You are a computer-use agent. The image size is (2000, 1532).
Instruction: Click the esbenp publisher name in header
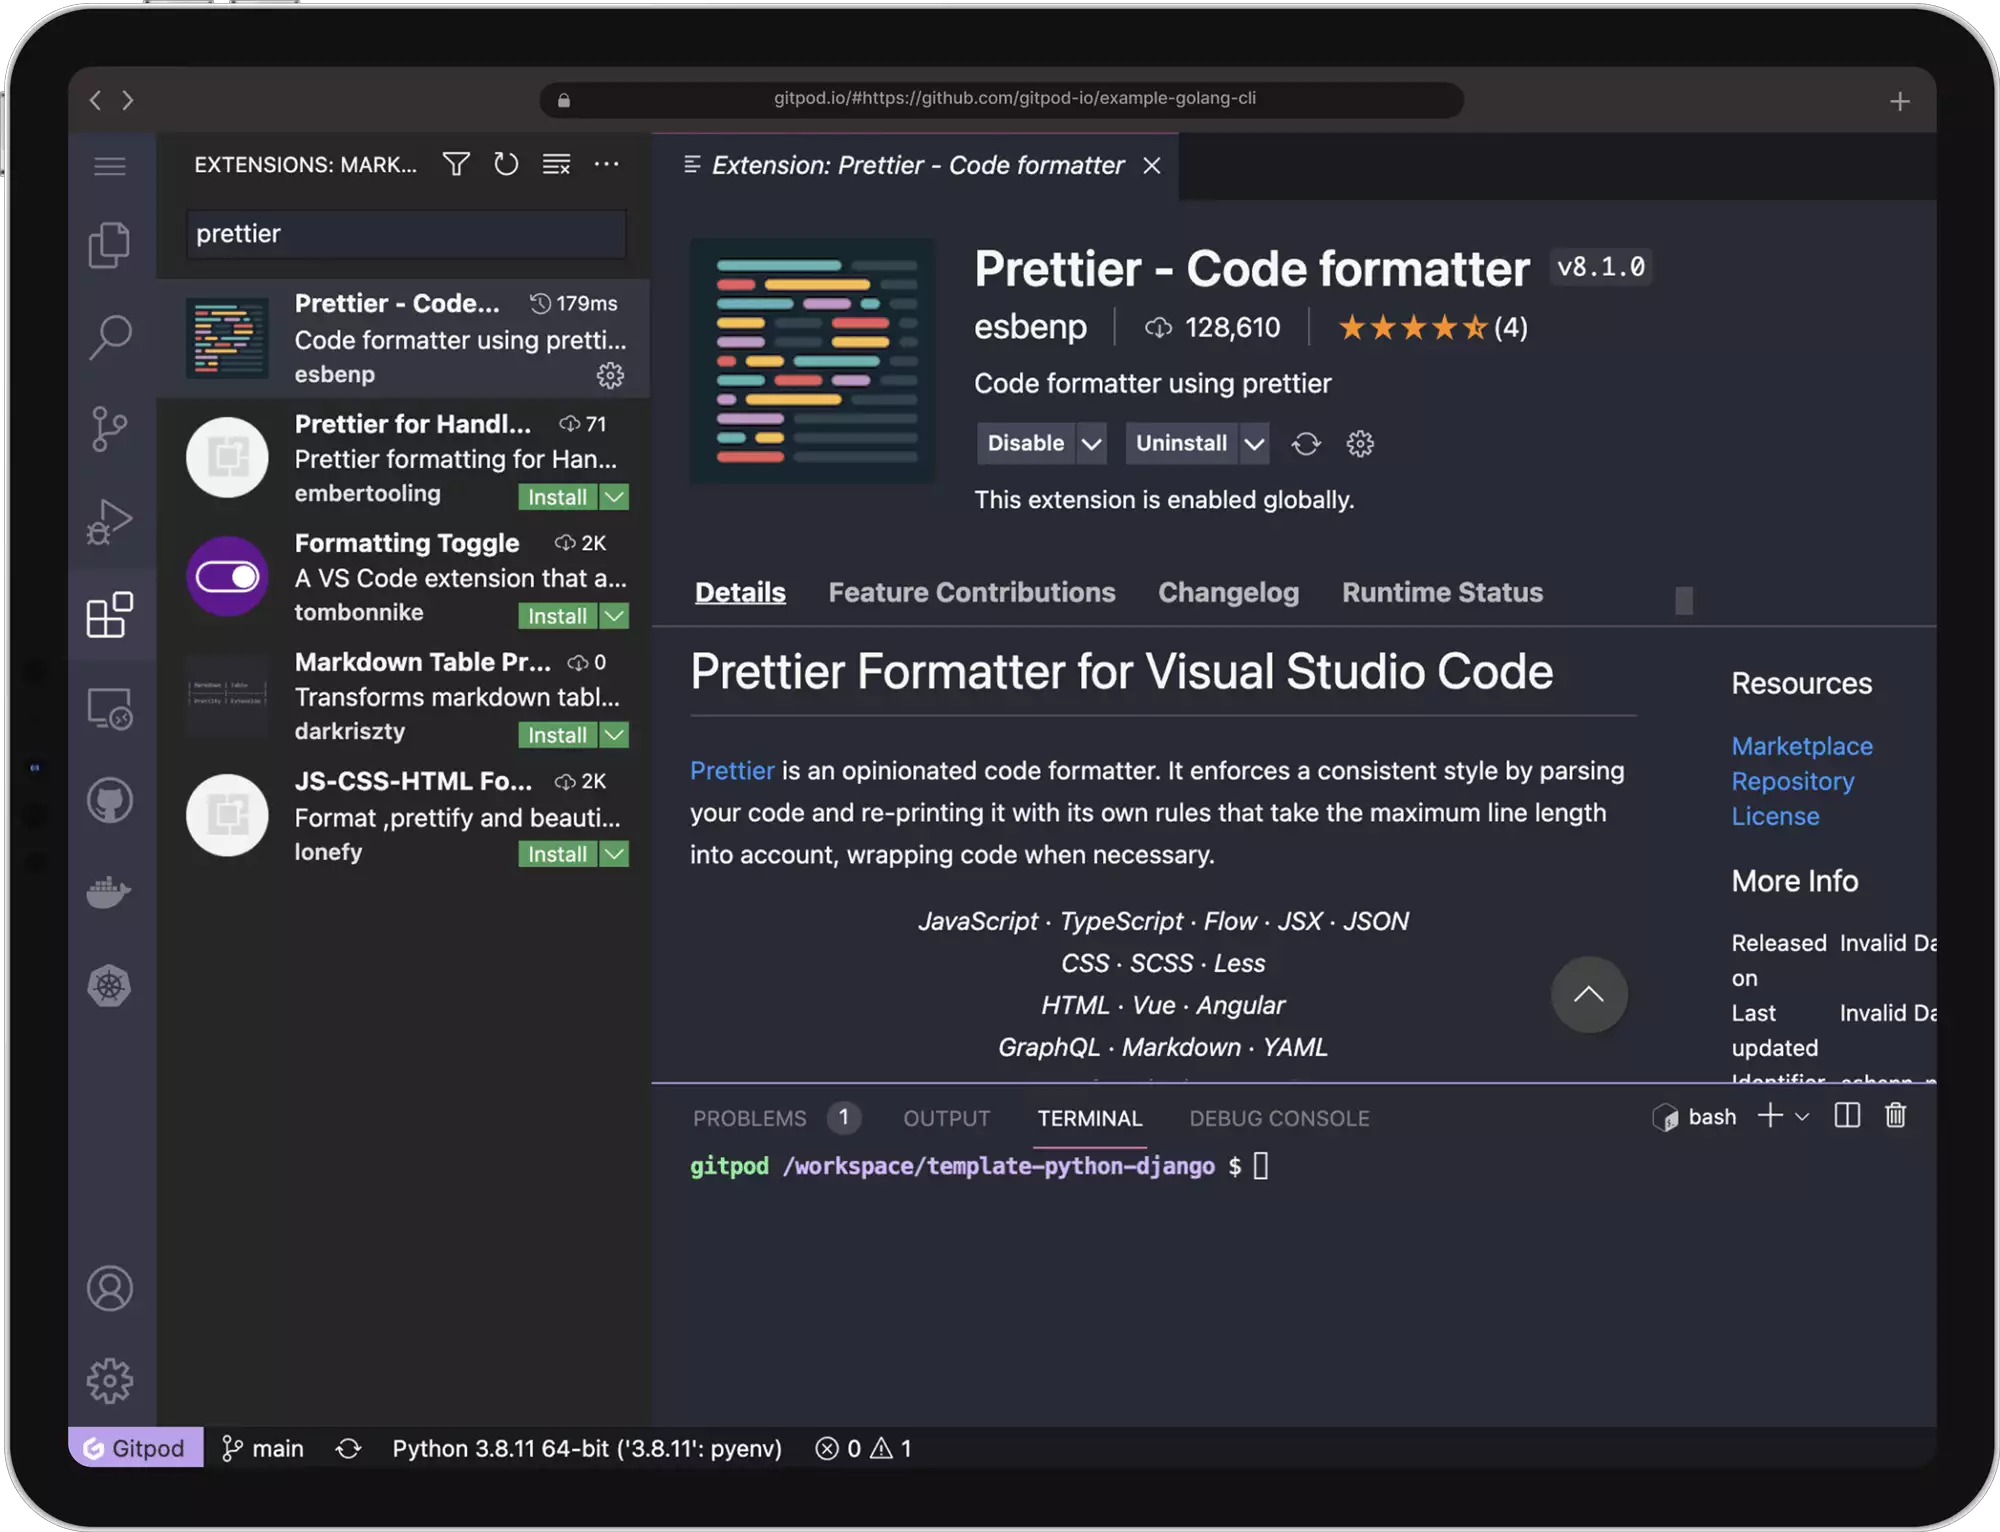pos(1030,327)
